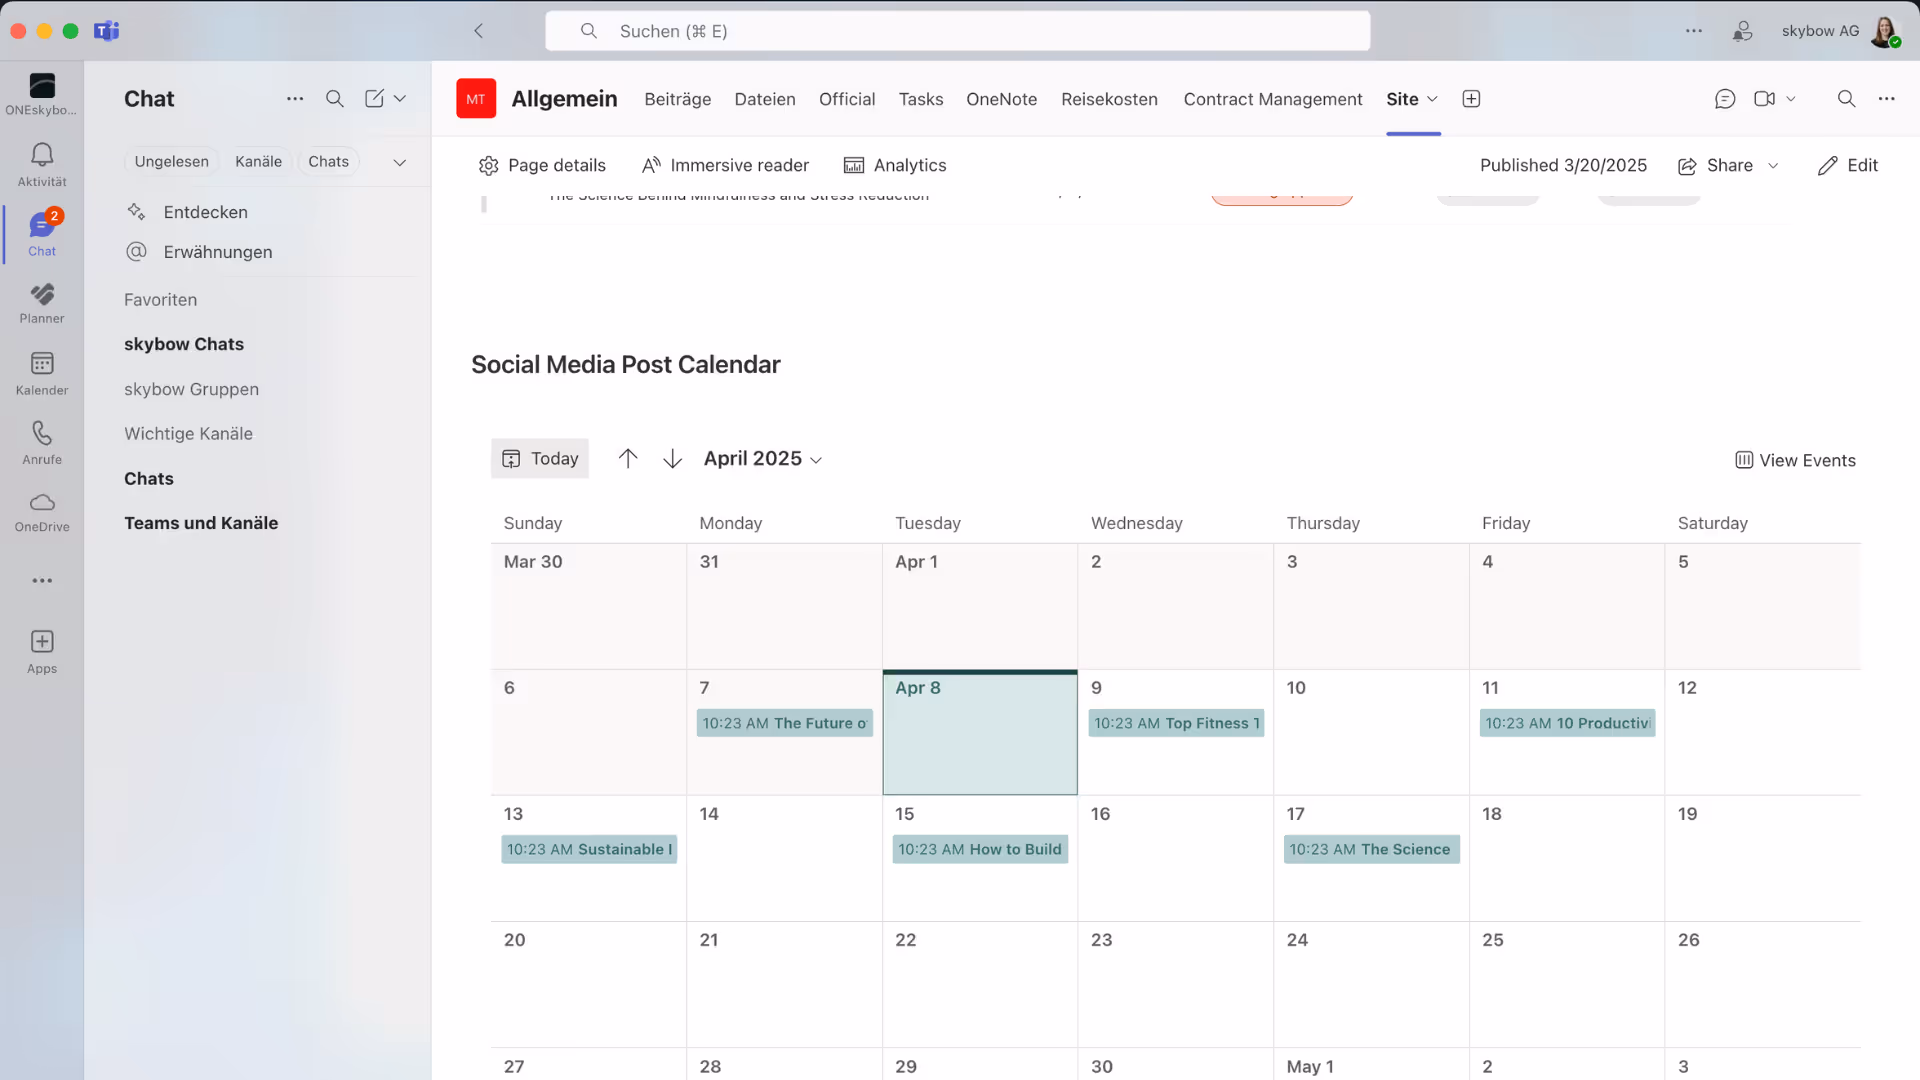Open the OneNote tab
1920x1080 pixels.
coord(1001,99)
